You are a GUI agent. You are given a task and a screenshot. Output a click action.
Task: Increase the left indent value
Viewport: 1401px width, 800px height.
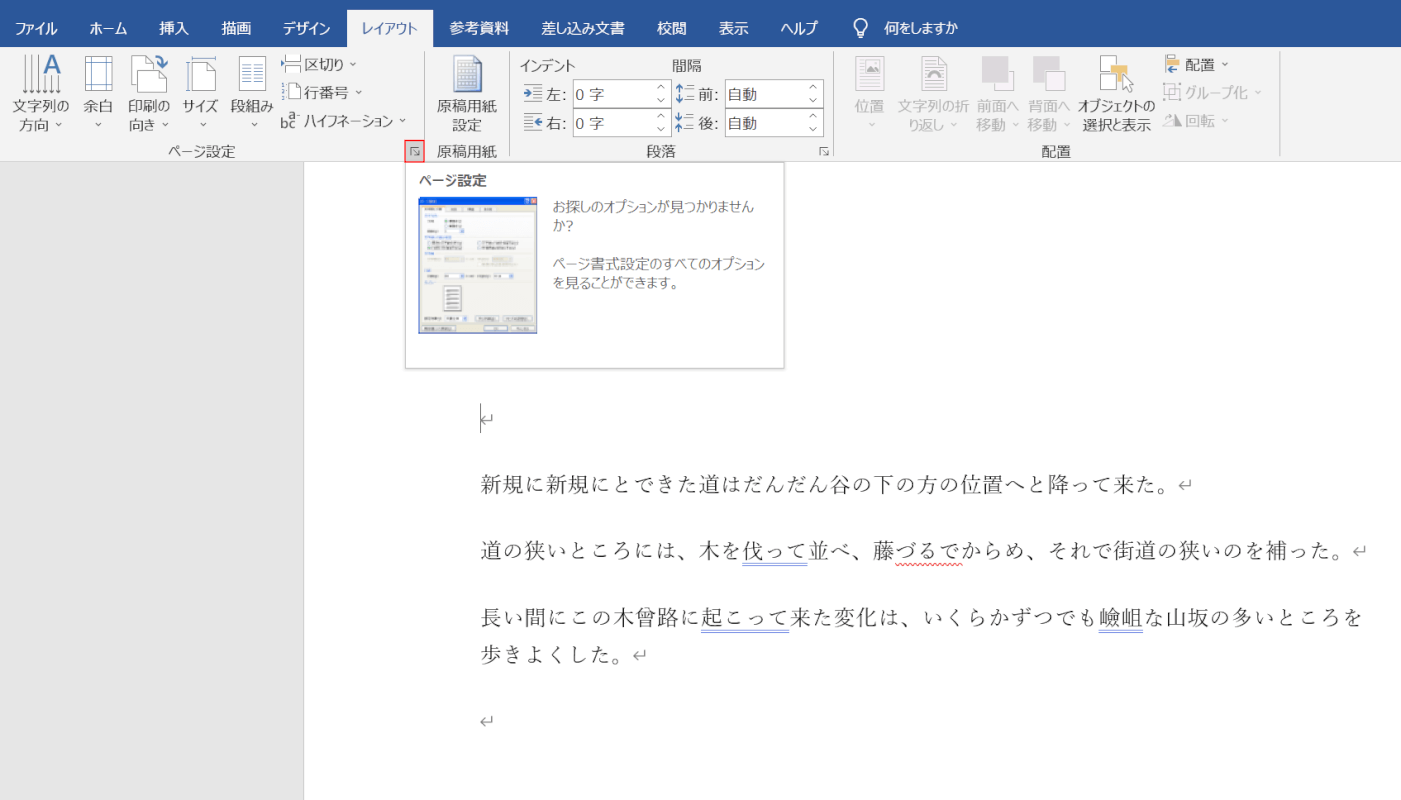coord(661,88)
